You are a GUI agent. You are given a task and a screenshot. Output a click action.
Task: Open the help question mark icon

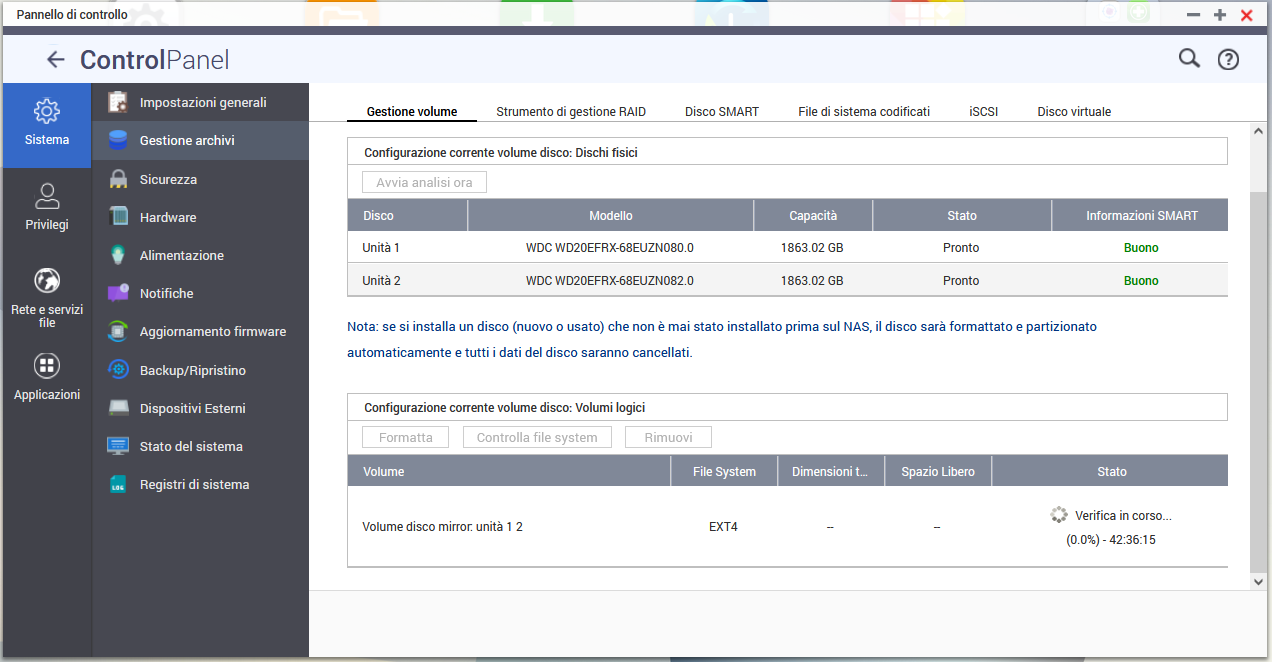1228,60
